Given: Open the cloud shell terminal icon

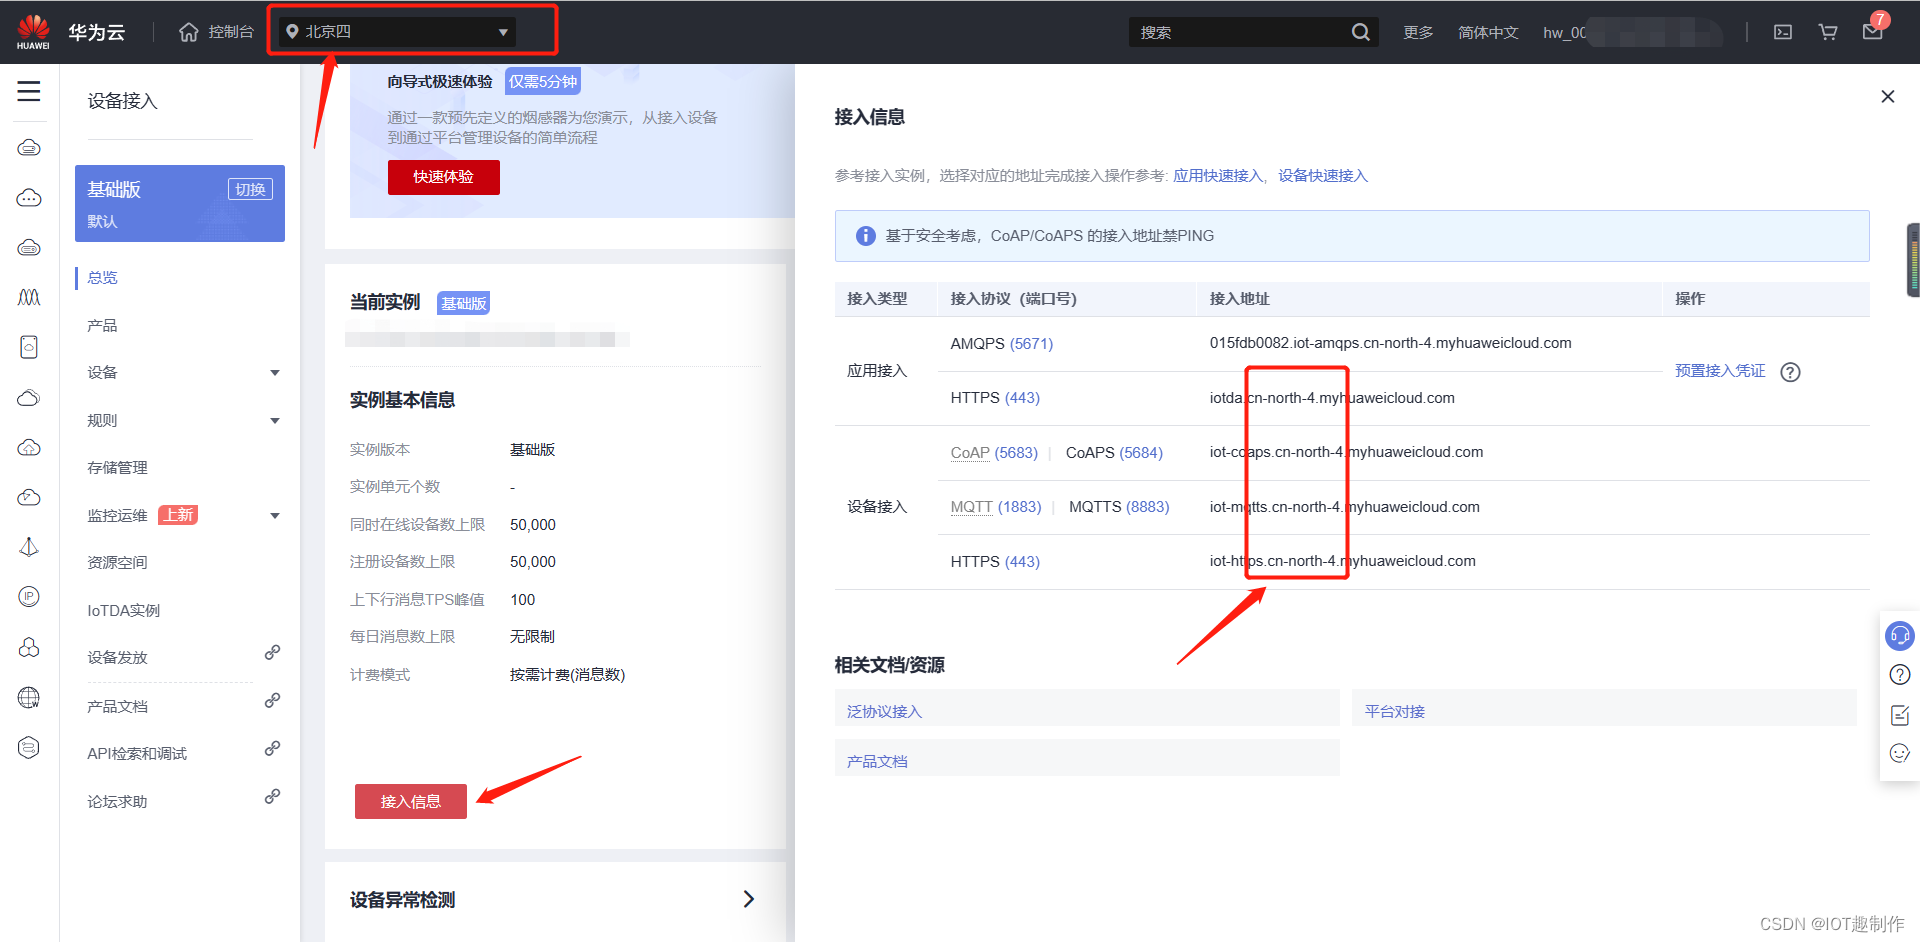Looking at the screenshot, I should [x=1783, y=32].
